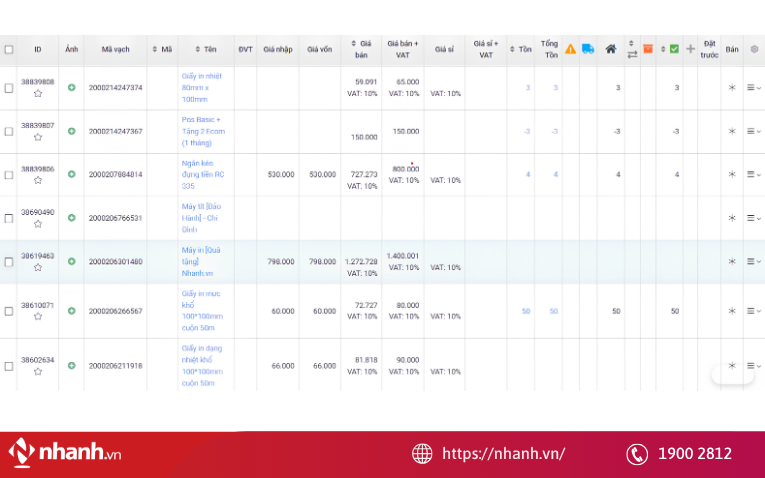Open product Giấy in mực khổ 100*100mm

click(202, 311)
